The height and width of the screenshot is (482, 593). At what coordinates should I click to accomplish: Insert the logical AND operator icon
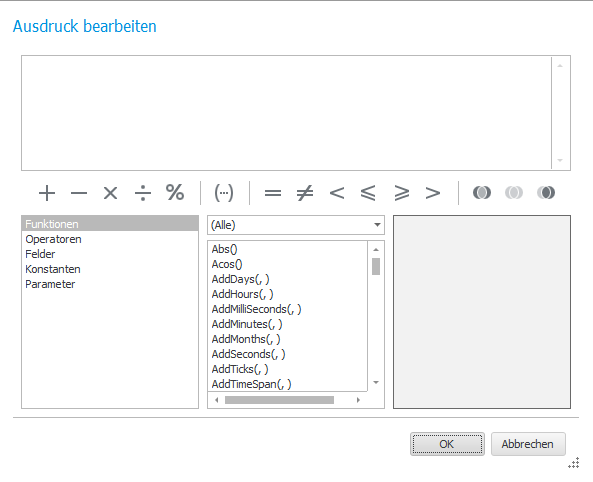(x=482, y=193)
